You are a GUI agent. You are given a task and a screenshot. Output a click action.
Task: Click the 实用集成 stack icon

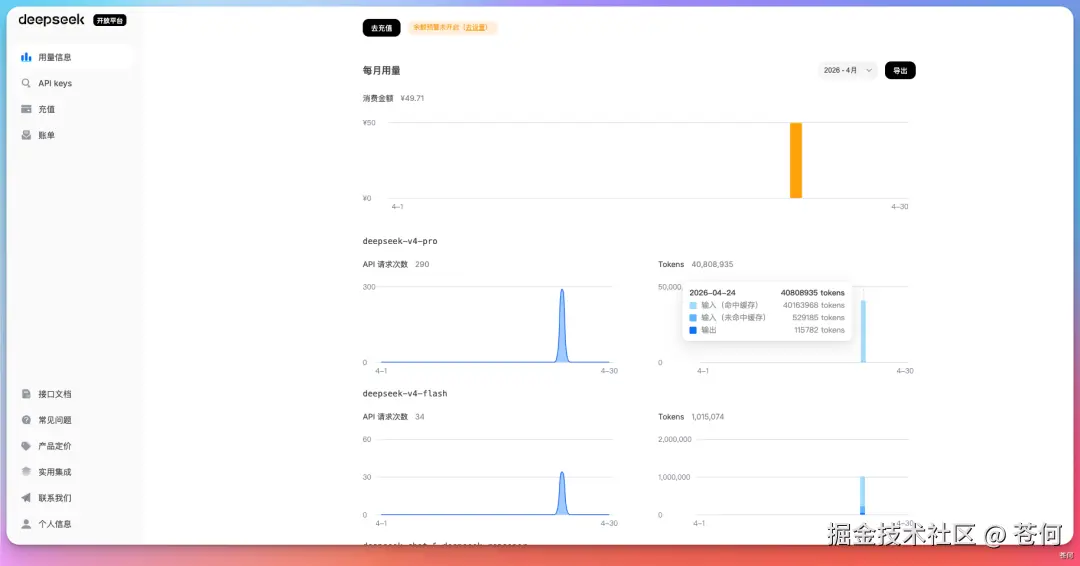[26, 472]
